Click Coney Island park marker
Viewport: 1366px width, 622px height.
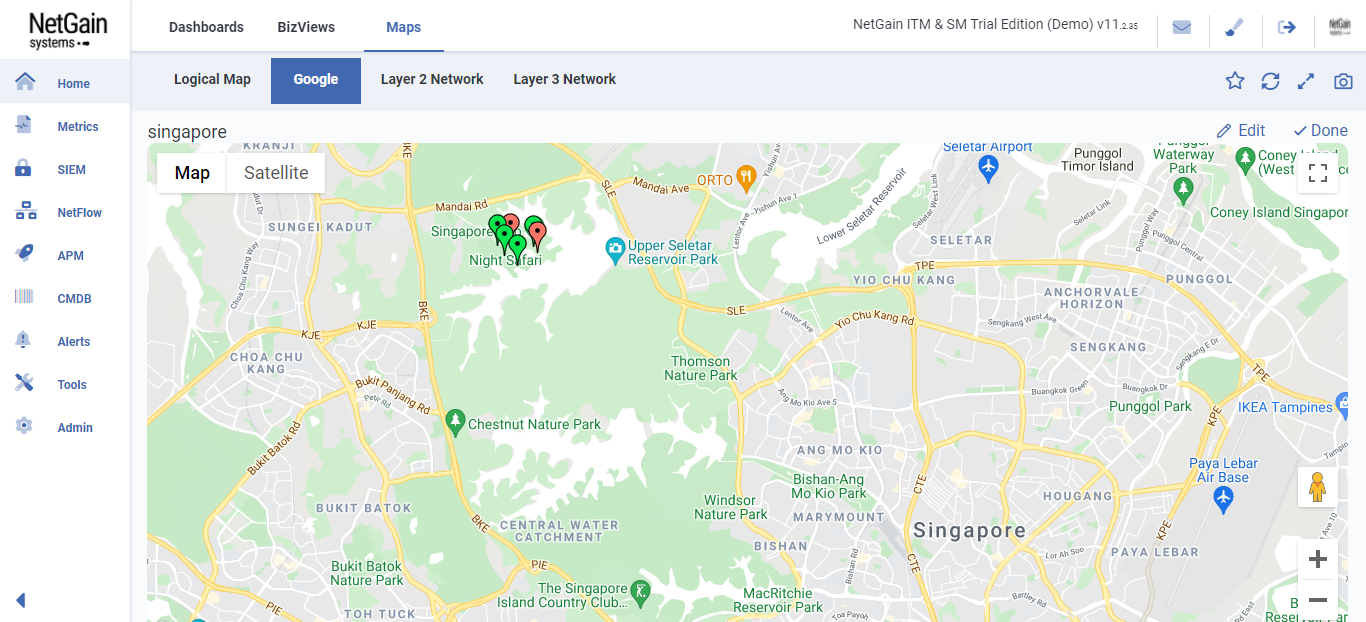[x=1245, y=158]
